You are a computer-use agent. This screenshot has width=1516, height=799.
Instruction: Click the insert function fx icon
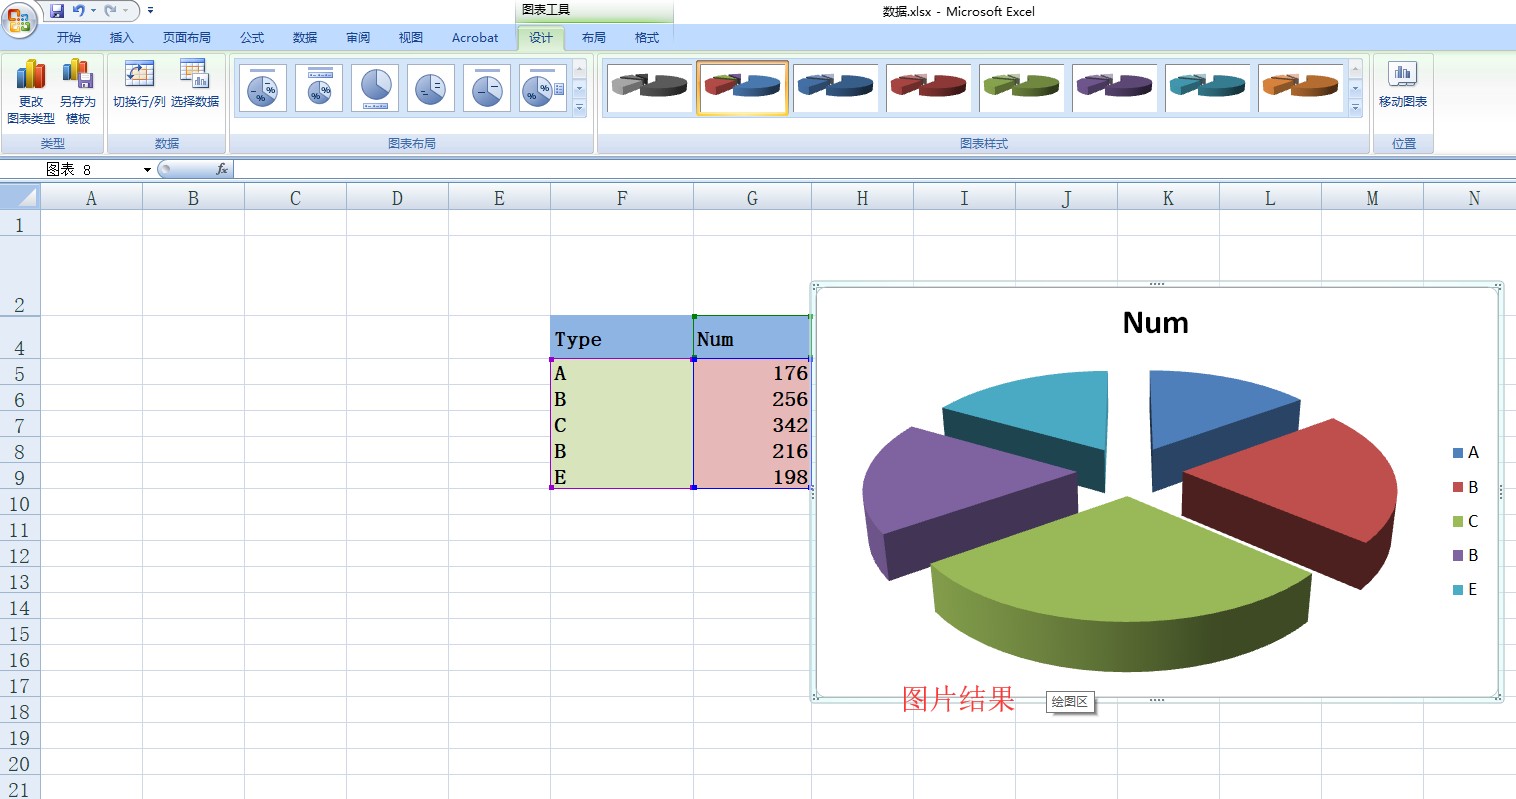[x=222, y=170]
